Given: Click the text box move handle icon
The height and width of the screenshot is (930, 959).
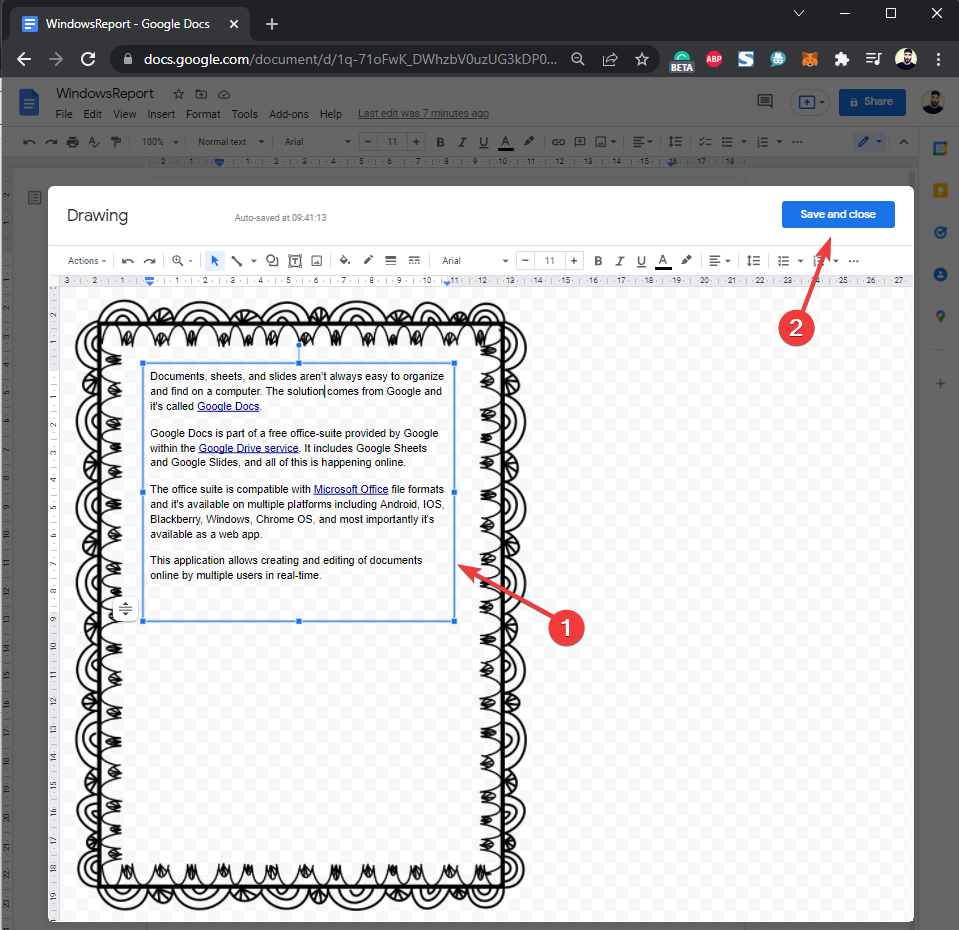Looking at the screenshot, I should [125, 609].
